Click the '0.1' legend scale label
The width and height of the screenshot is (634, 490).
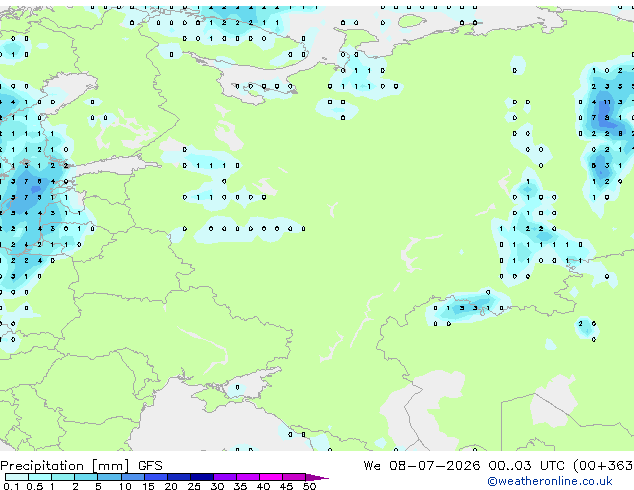11,486
